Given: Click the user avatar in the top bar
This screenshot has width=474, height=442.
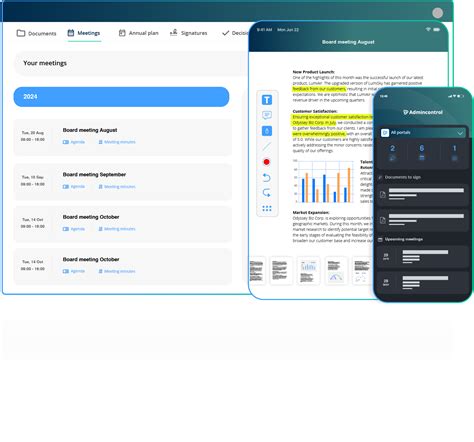Looking at the screenshot, I should 437,13.
